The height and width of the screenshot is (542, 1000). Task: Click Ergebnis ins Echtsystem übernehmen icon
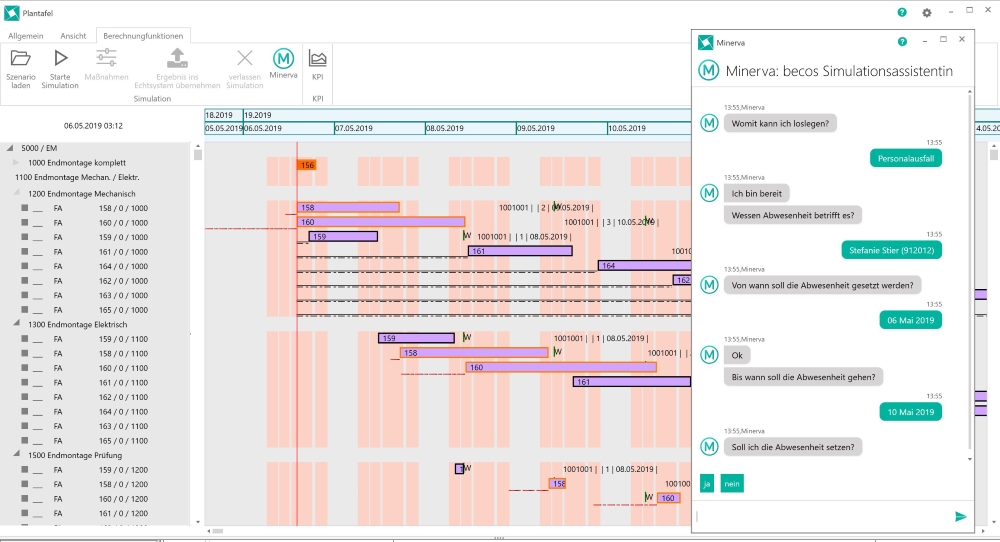[x=176, y=59]
